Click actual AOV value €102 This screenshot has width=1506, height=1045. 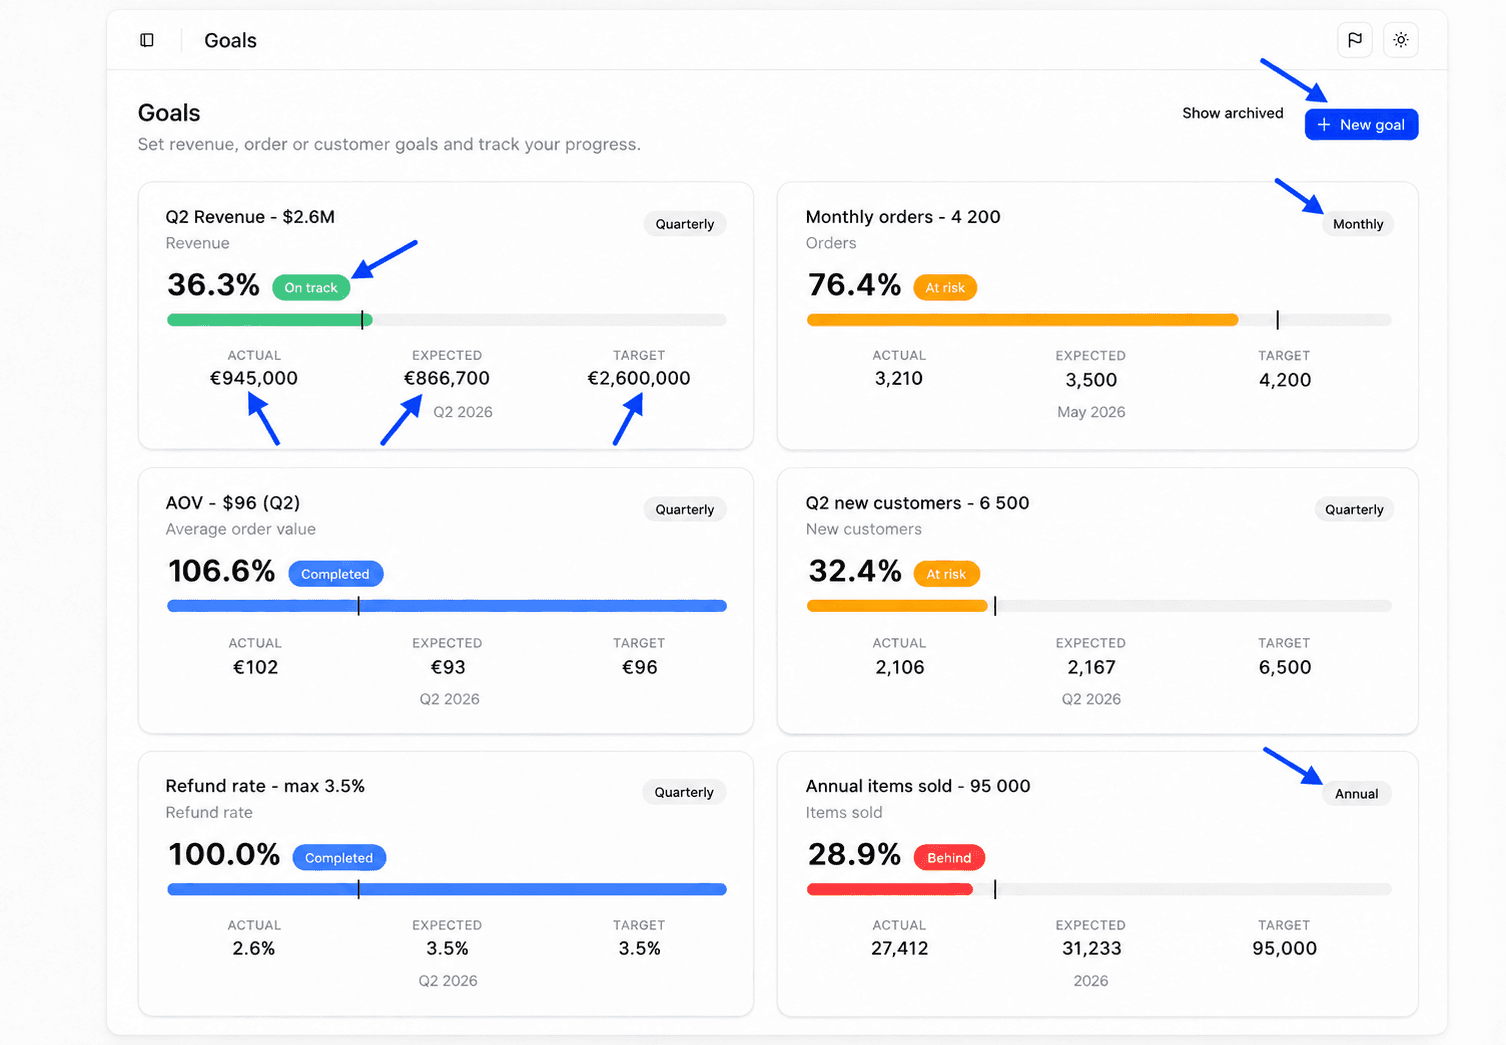[255, 667]
